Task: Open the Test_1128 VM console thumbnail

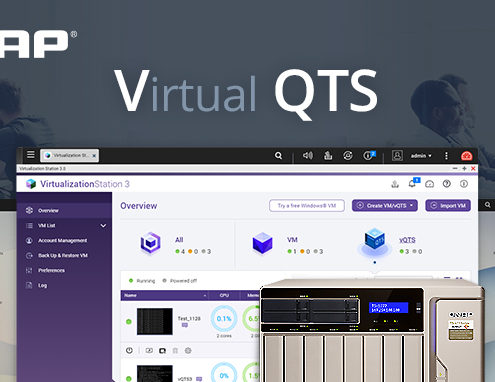Action: (155, 321)
